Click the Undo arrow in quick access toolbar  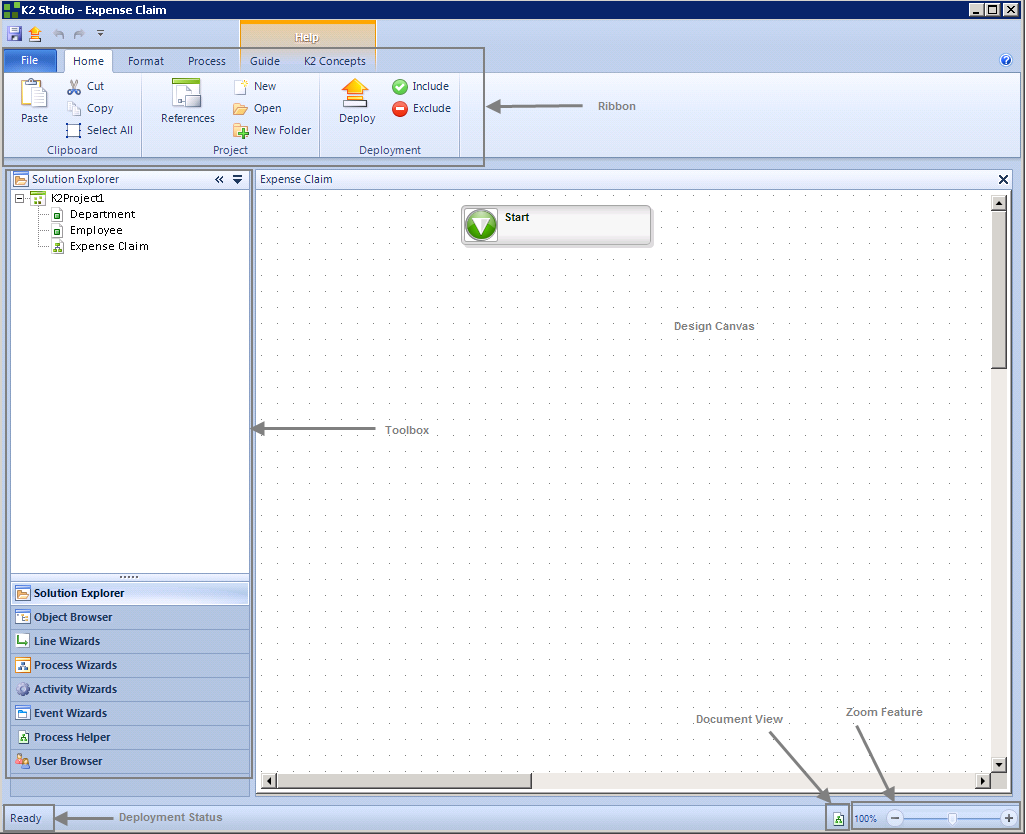pos(59,33)
